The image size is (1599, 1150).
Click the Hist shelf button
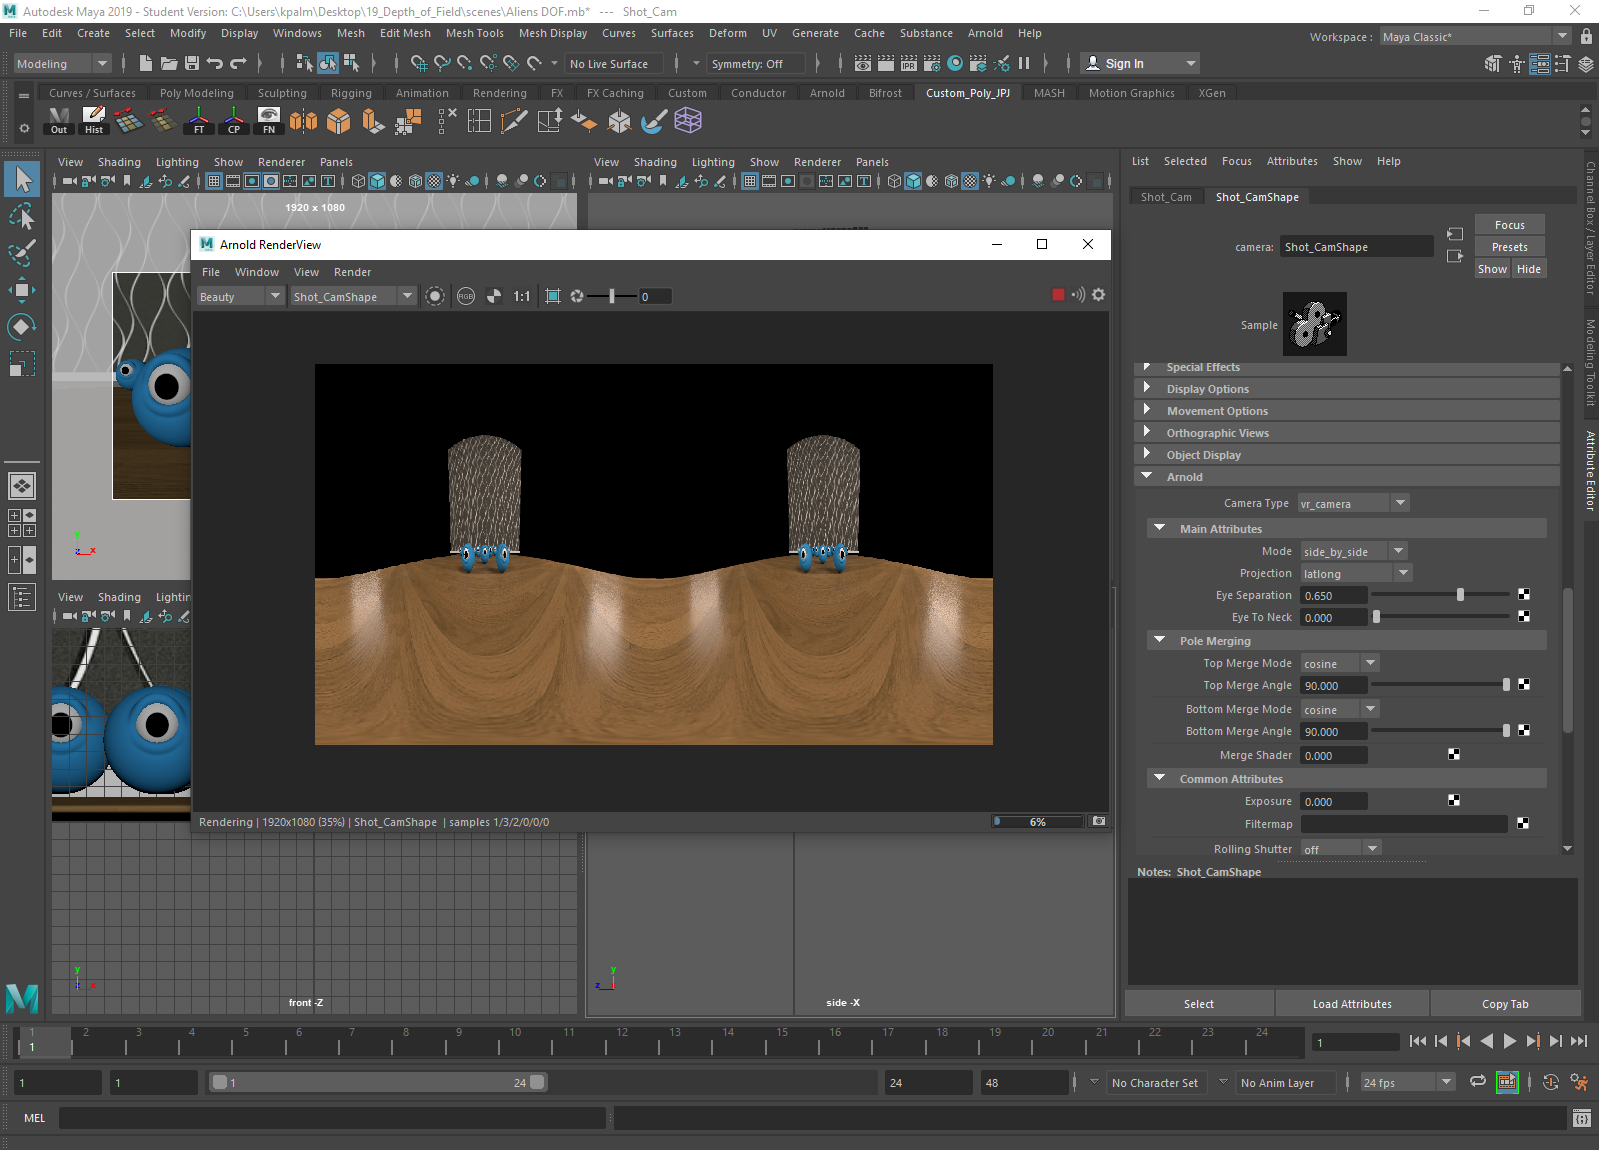pyautogui.click(x=94, y=121)
